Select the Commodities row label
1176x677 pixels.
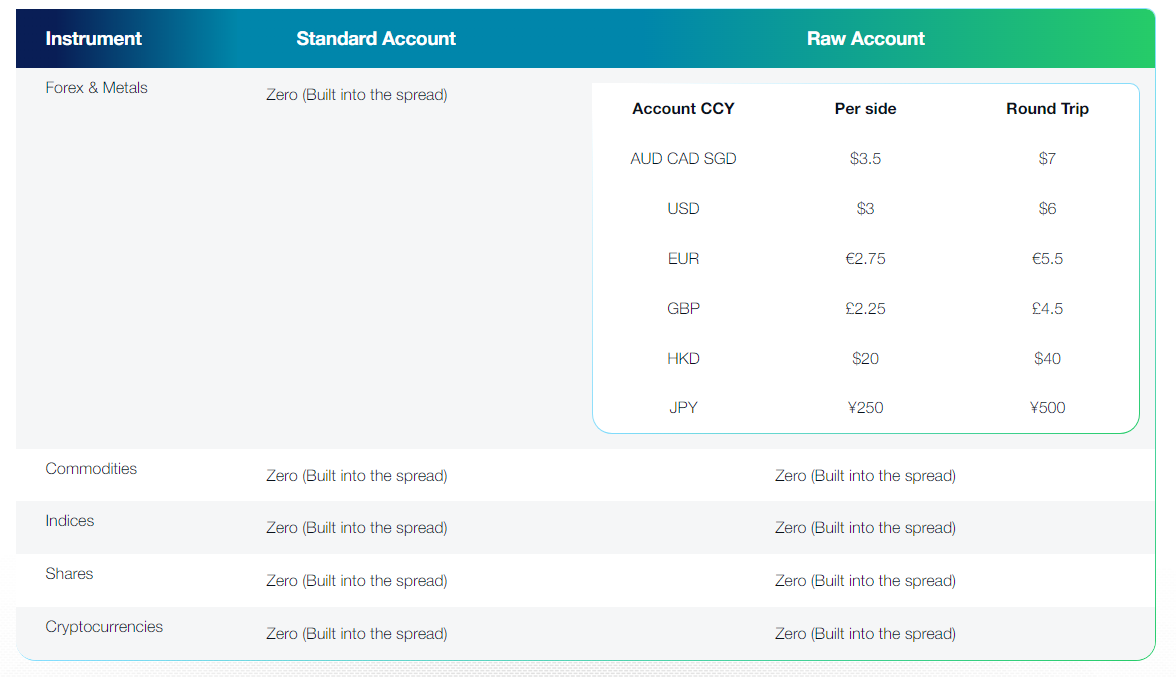(x=91, y=469)
